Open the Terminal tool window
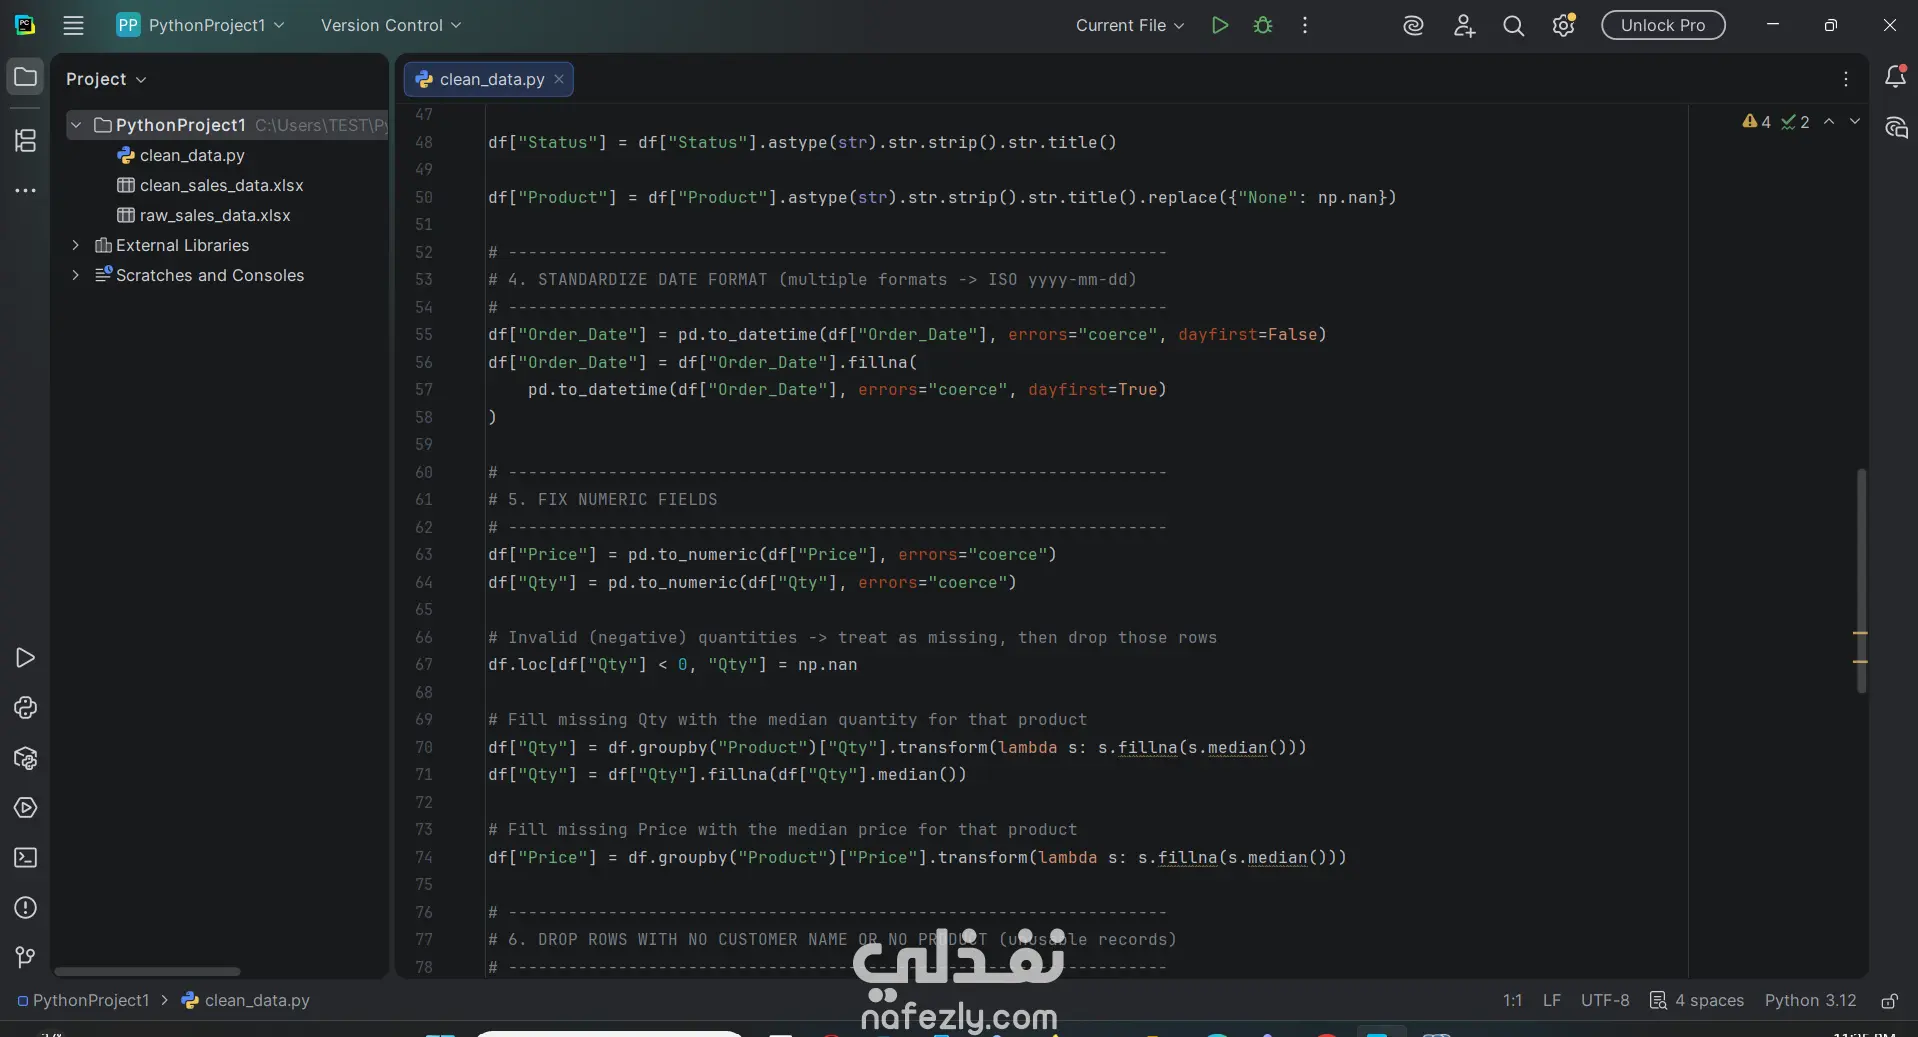 (25, 858)
